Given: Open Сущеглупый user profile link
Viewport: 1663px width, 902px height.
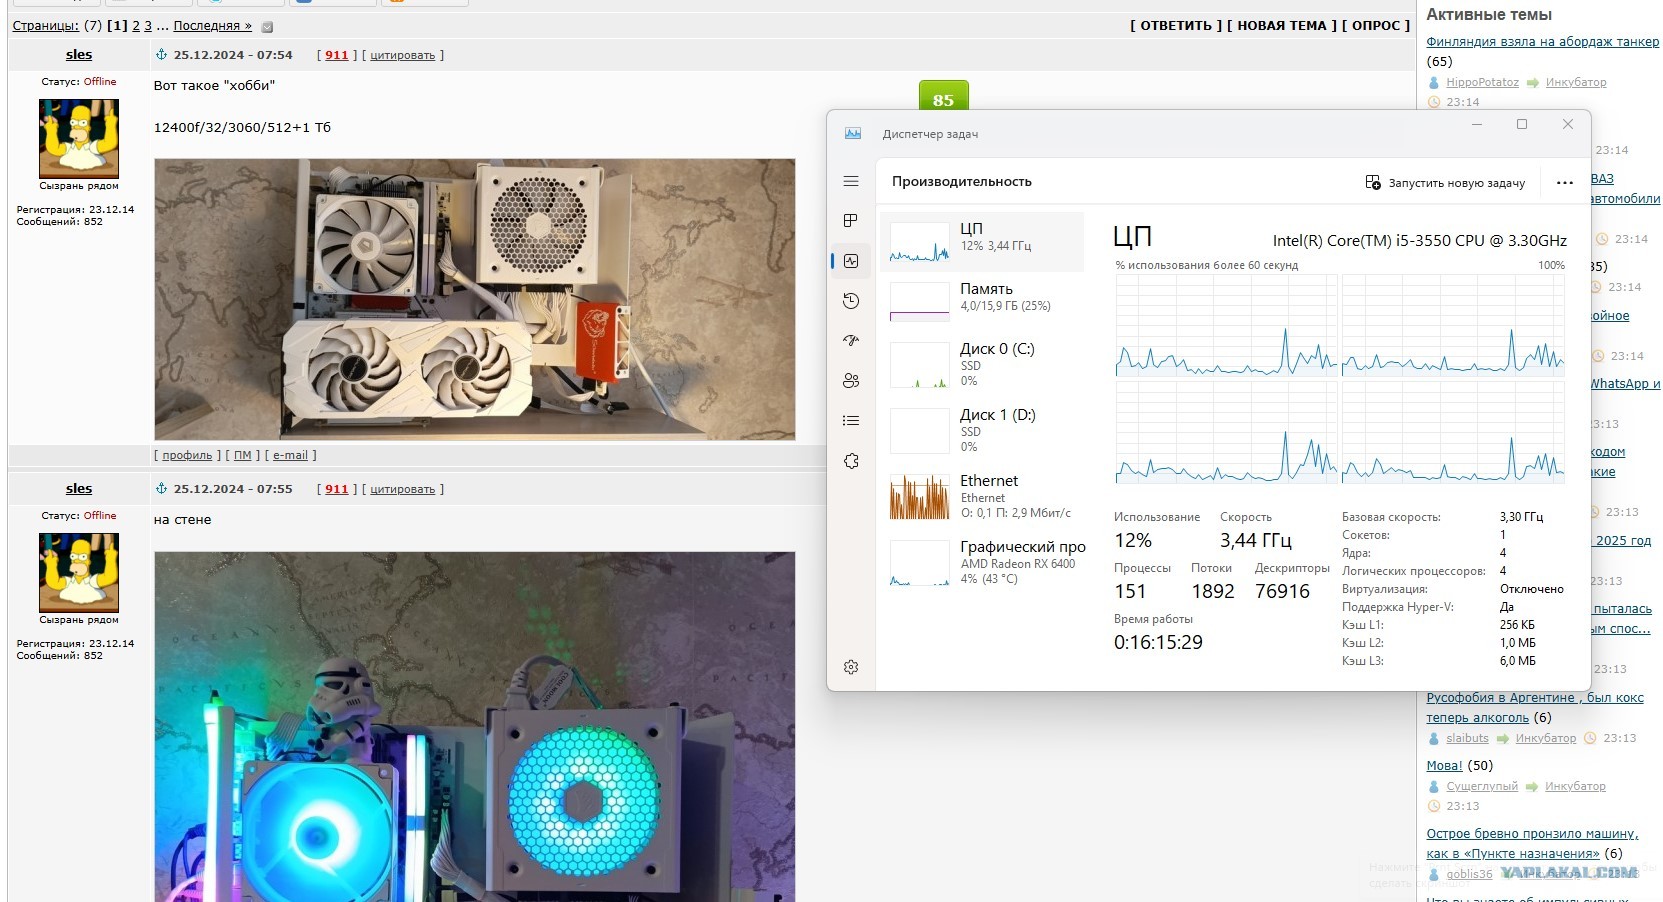Looking at the screenshot, I should (x=1482, y=786).
